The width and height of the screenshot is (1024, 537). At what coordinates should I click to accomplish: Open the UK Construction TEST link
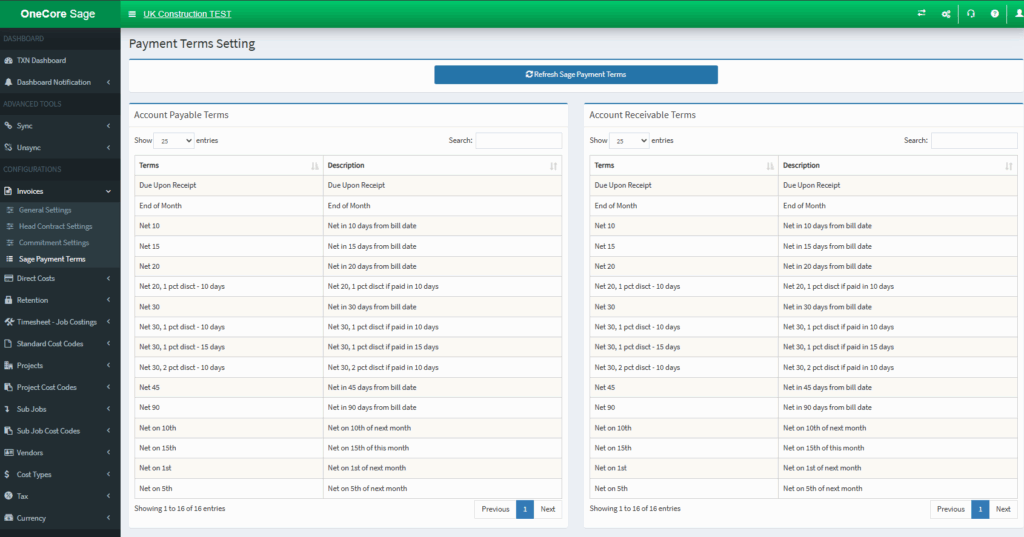coord(187,14)
